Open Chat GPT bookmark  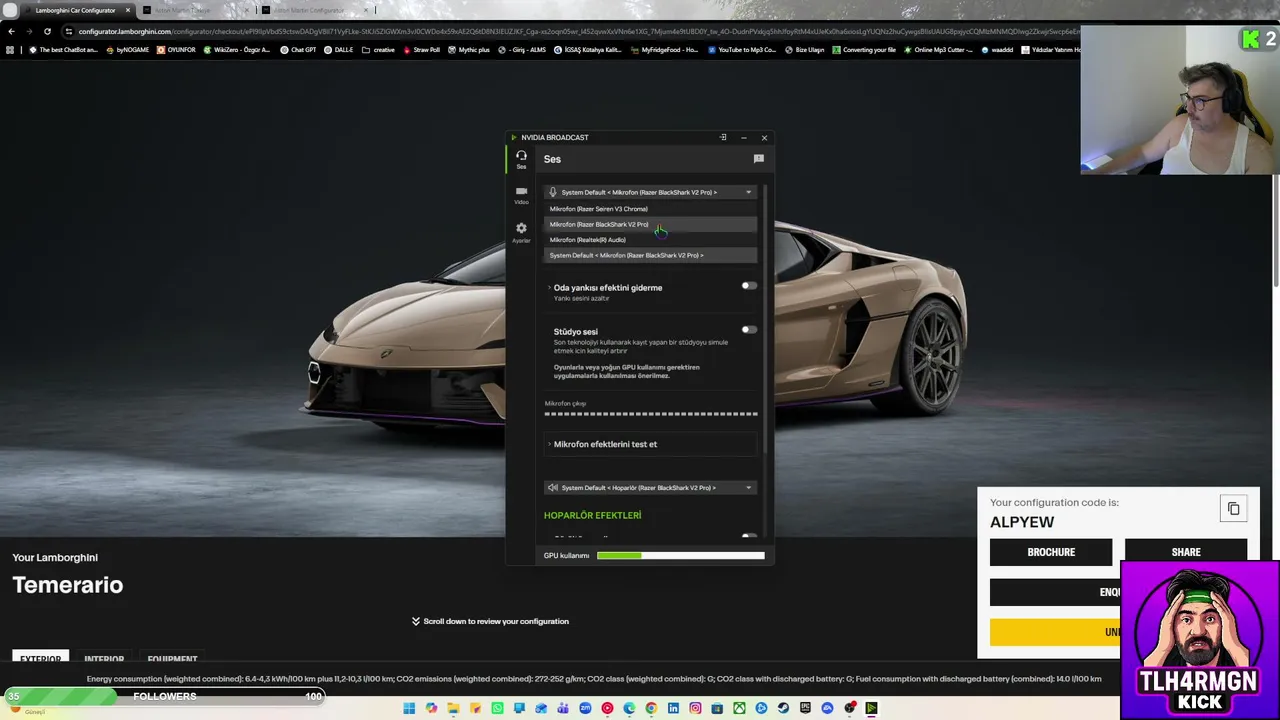[298, 49]
